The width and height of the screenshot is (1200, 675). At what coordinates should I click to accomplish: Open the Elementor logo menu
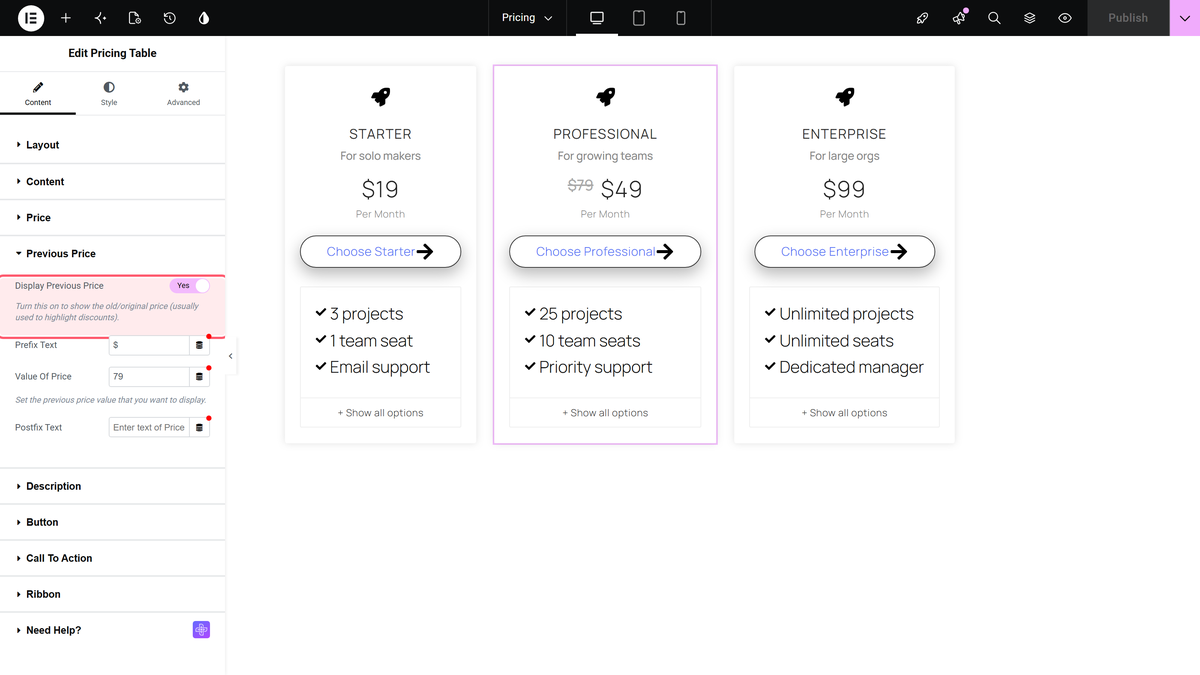pos(31,18)
